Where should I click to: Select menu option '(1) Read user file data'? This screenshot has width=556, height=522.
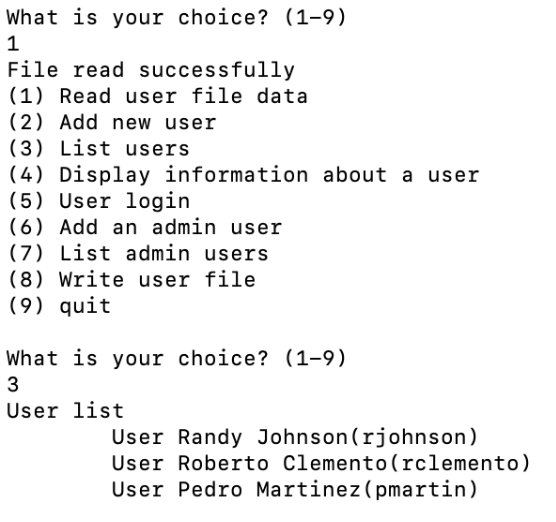coord(157,96)
